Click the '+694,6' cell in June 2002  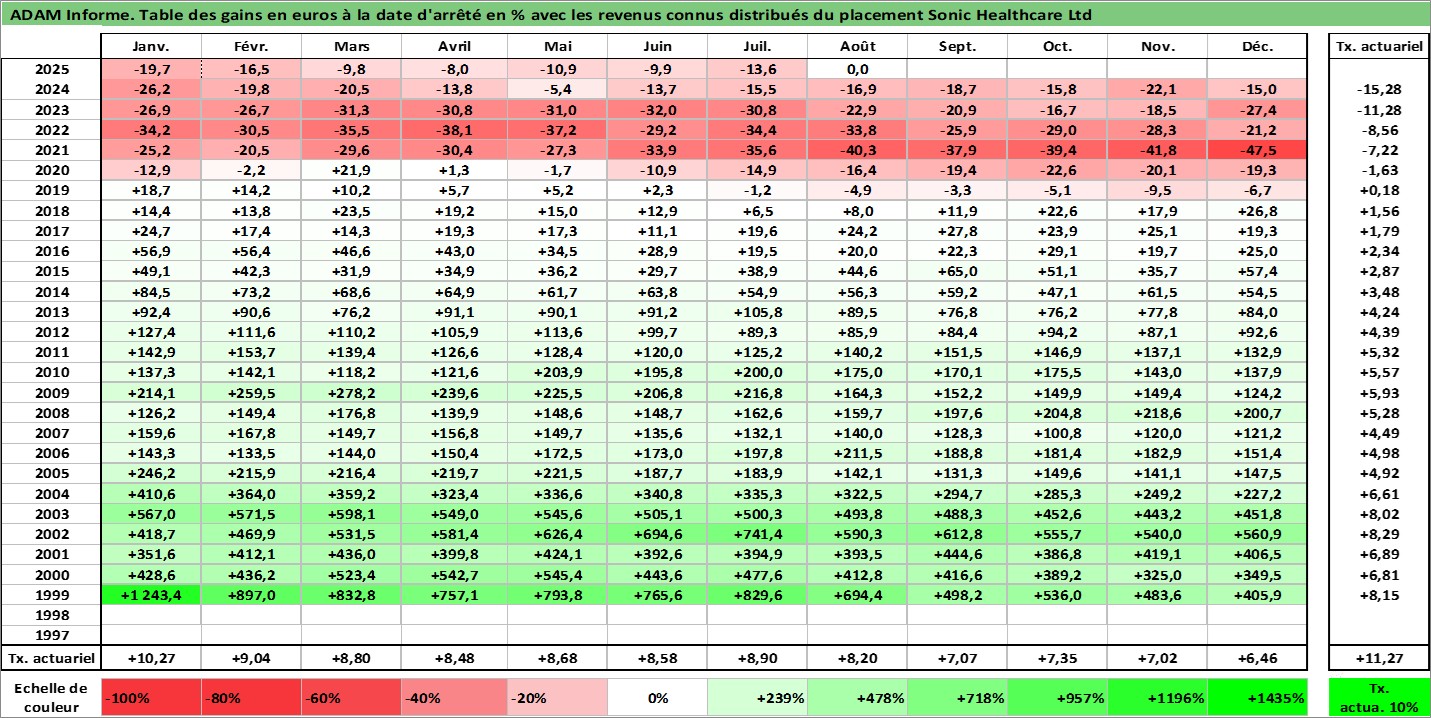[x=657, y=534]
